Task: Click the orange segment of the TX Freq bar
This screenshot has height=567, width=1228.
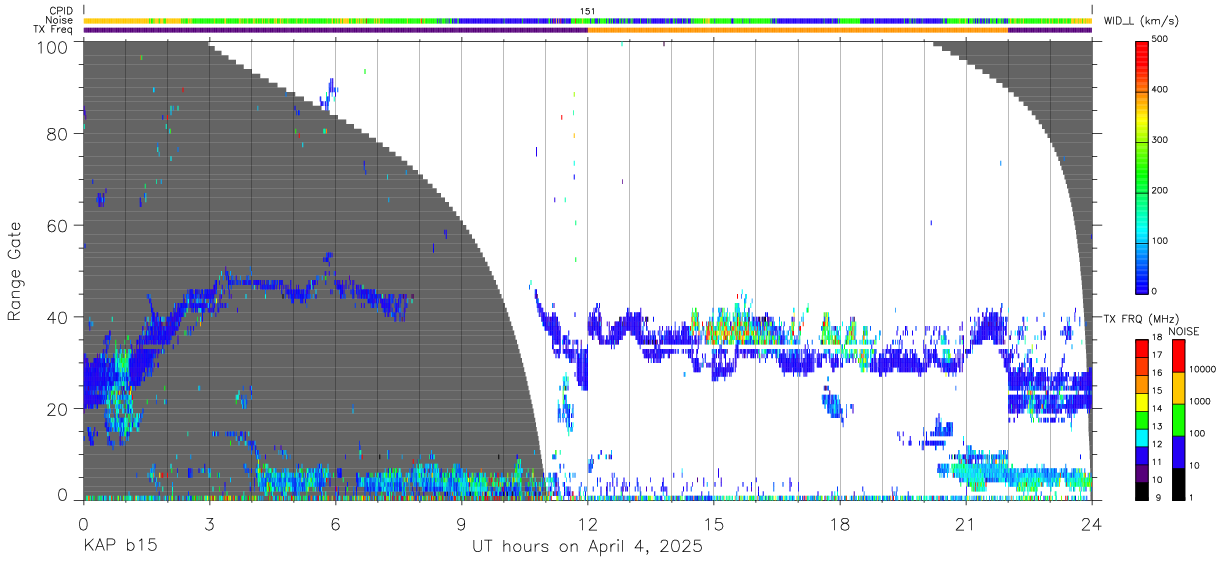Action: (x=797, y=30)
